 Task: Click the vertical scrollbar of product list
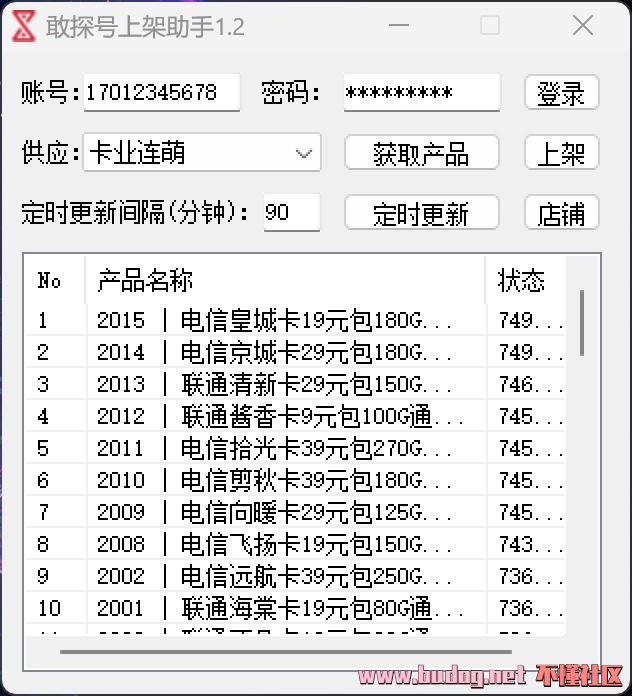pyautogui.click(x=582, y=323)
